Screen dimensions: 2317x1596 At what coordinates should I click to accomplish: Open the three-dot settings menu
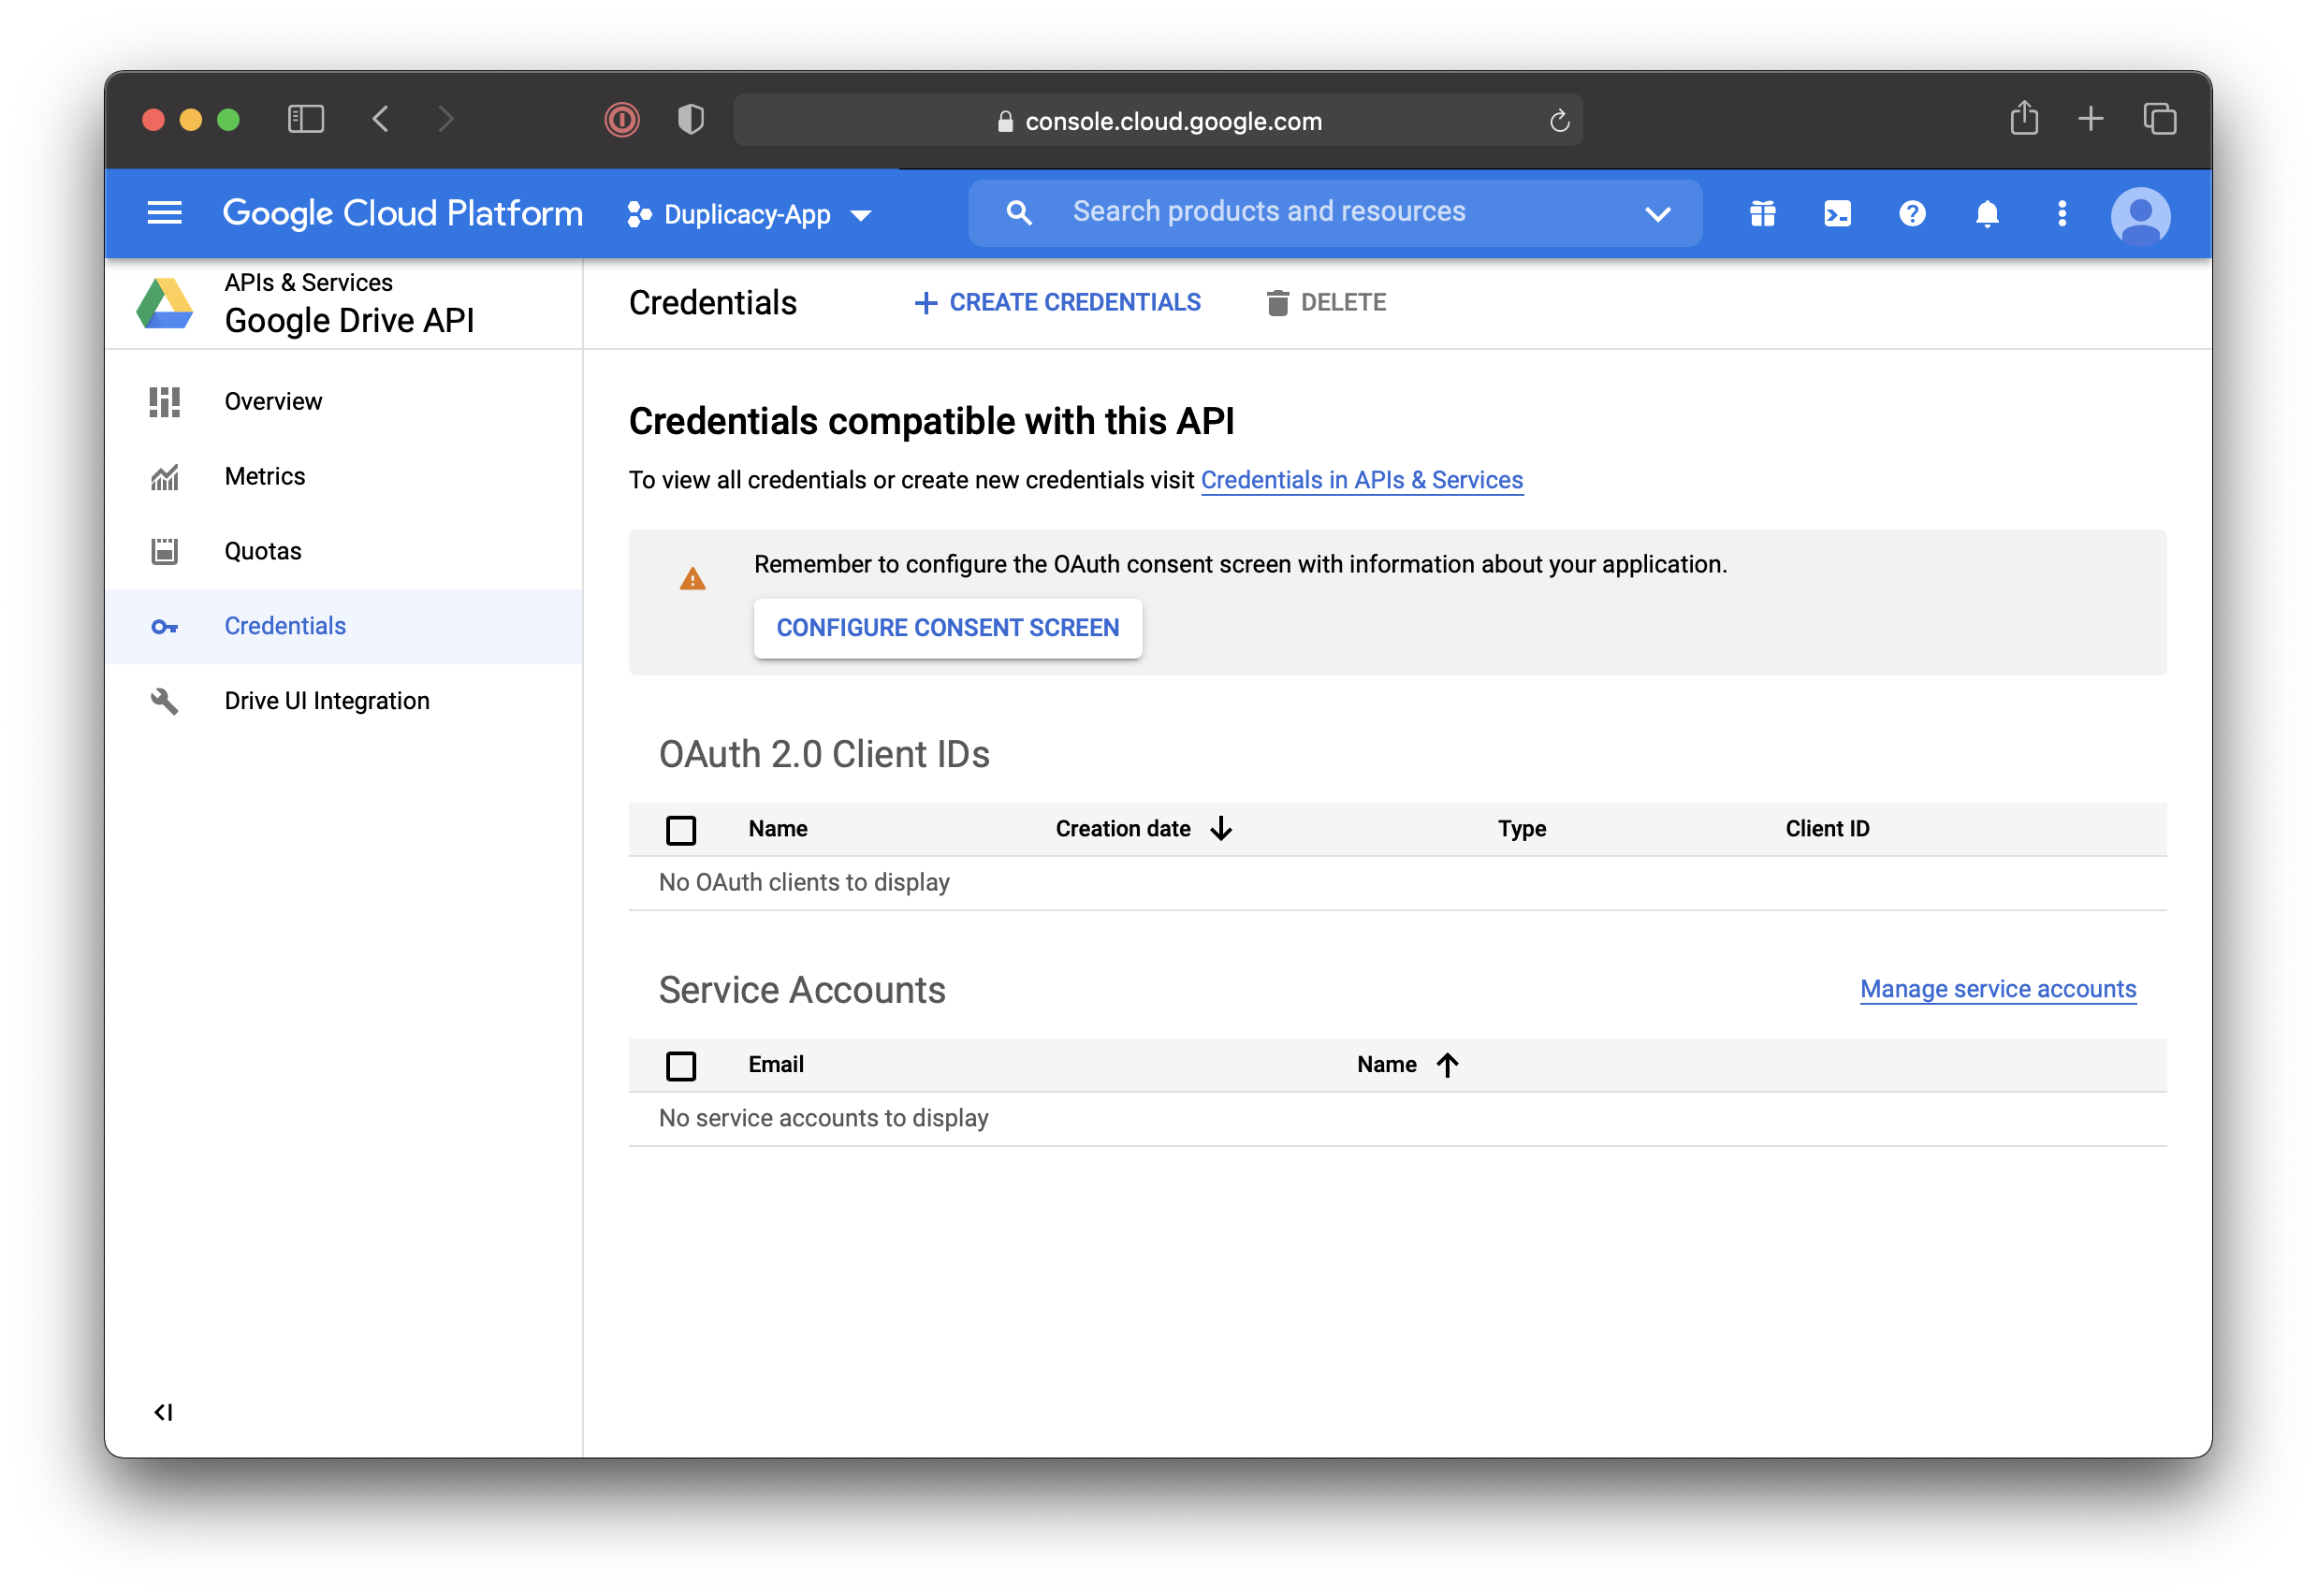coord(2062,214)
